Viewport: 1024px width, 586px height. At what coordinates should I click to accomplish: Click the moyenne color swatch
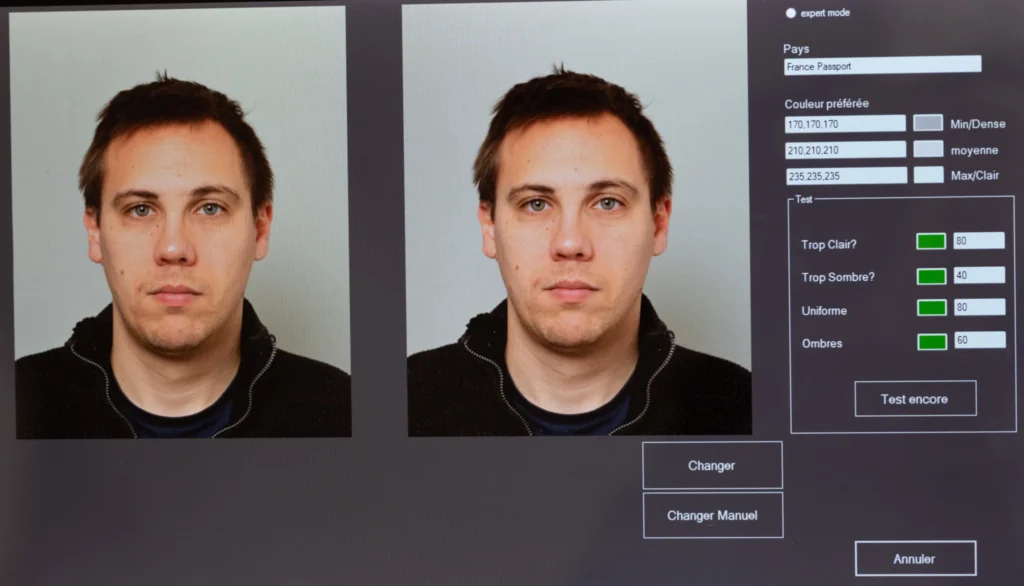928,149
